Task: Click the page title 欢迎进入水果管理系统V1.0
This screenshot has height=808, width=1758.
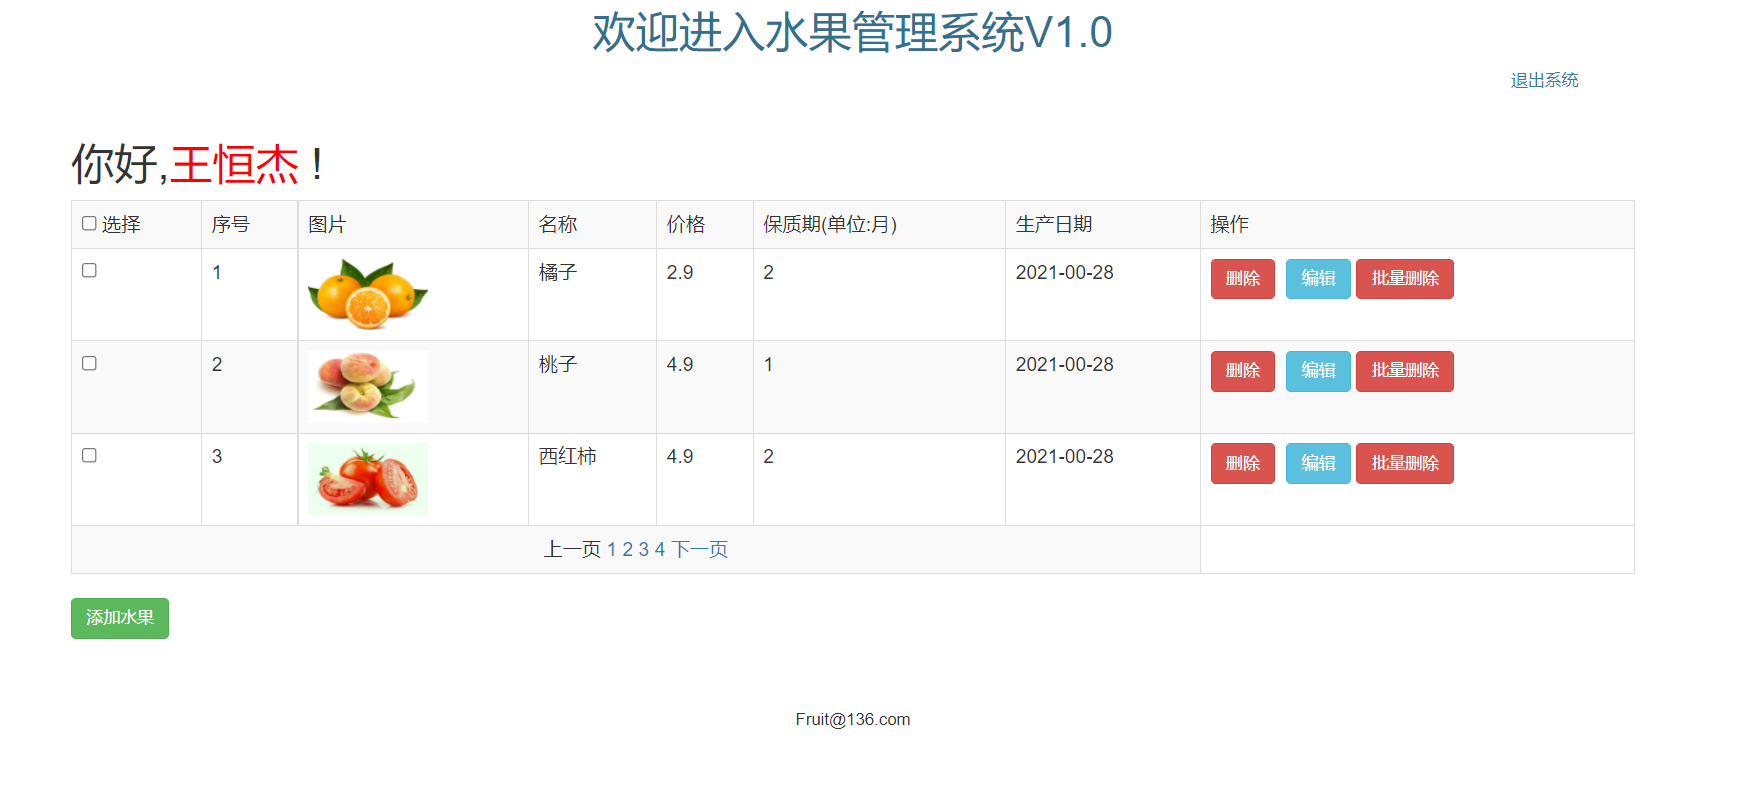Action: point(852,32)
